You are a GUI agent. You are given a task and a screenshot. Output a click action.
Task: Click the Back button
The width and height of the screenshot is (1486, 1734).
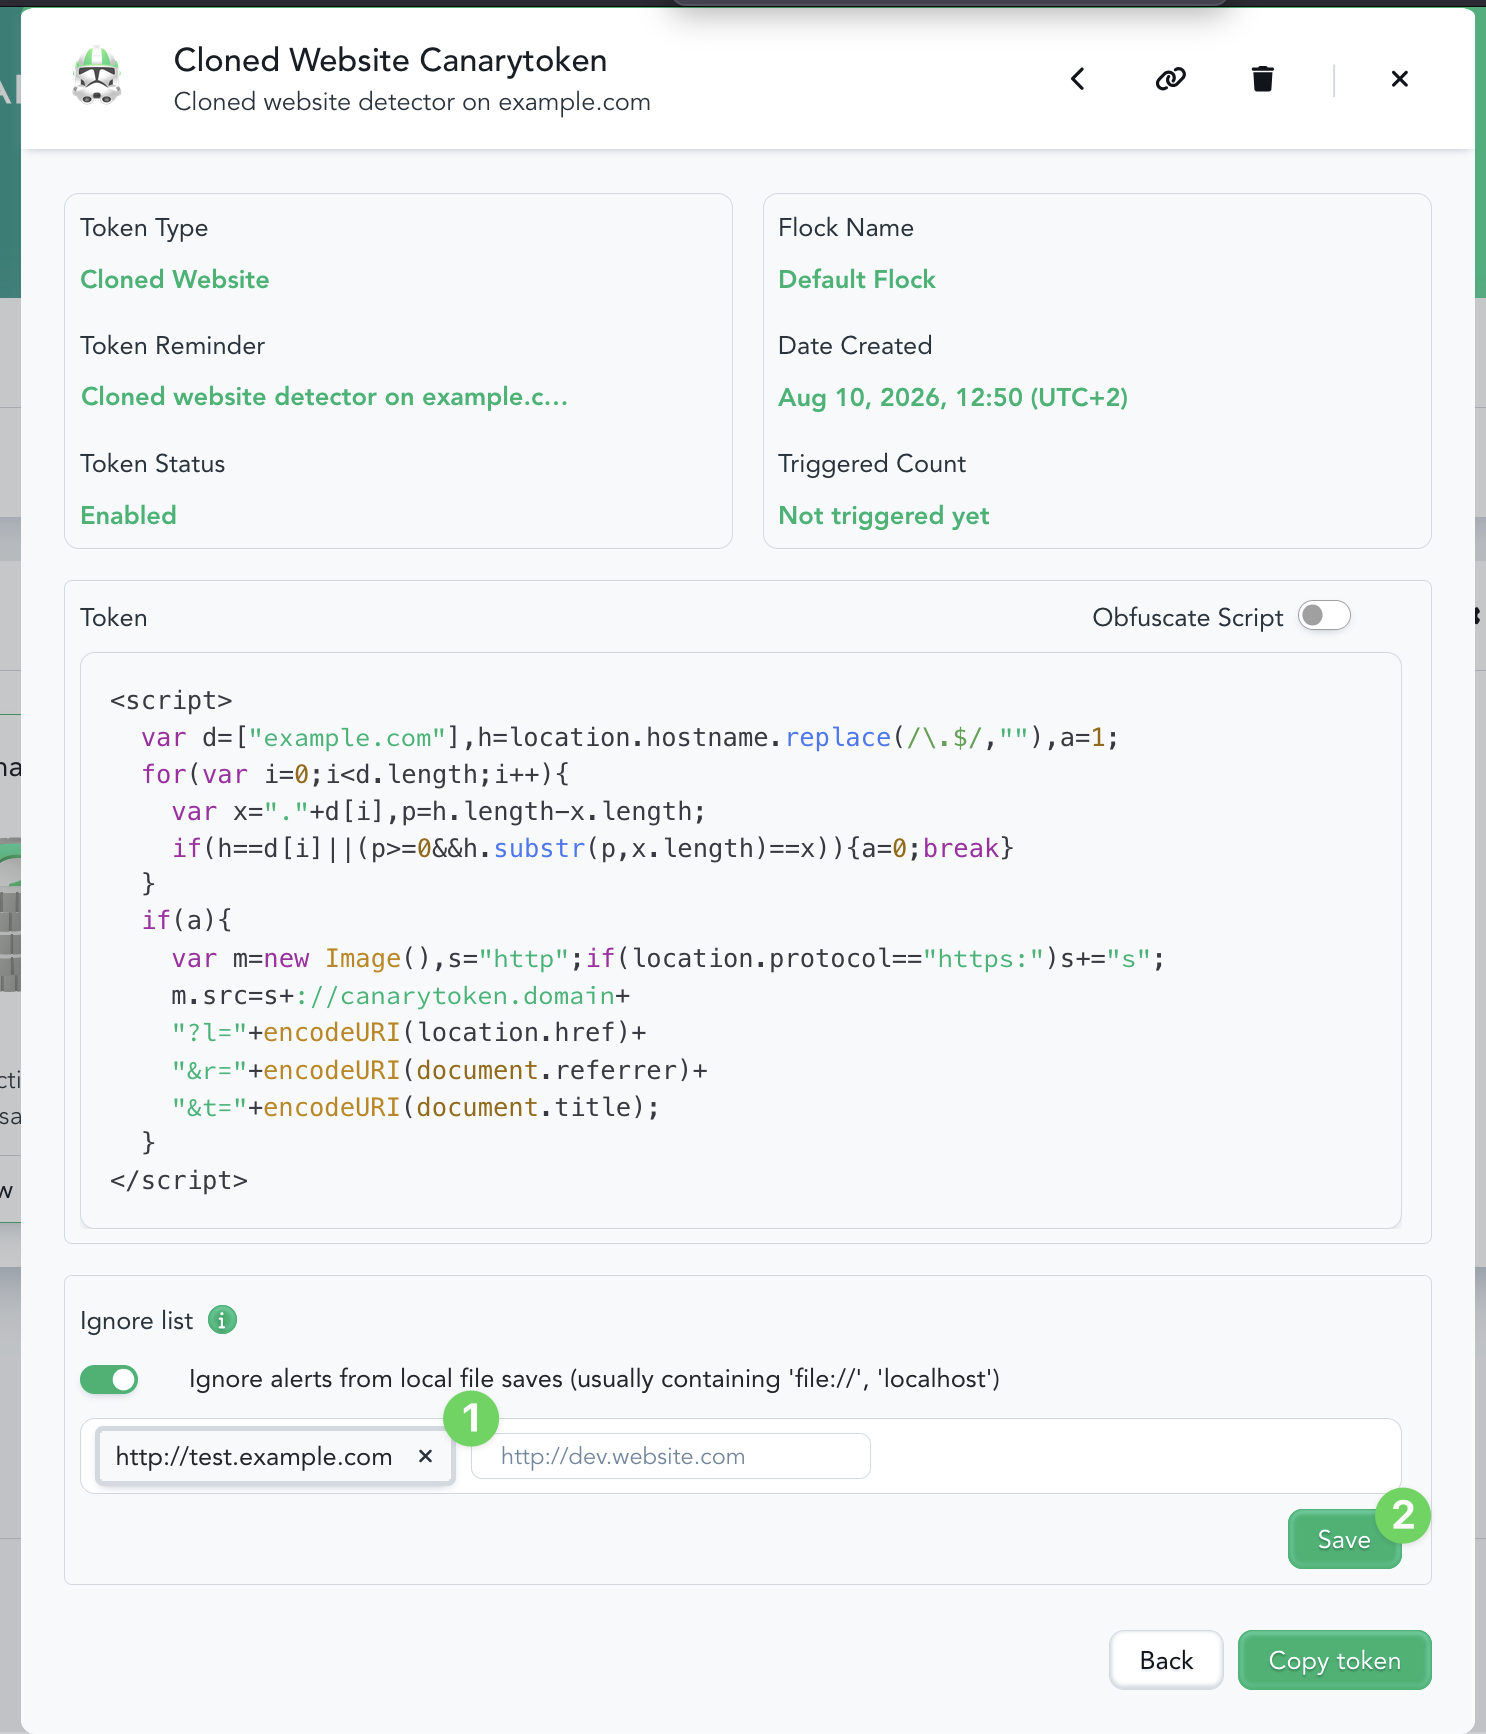1166,1660
